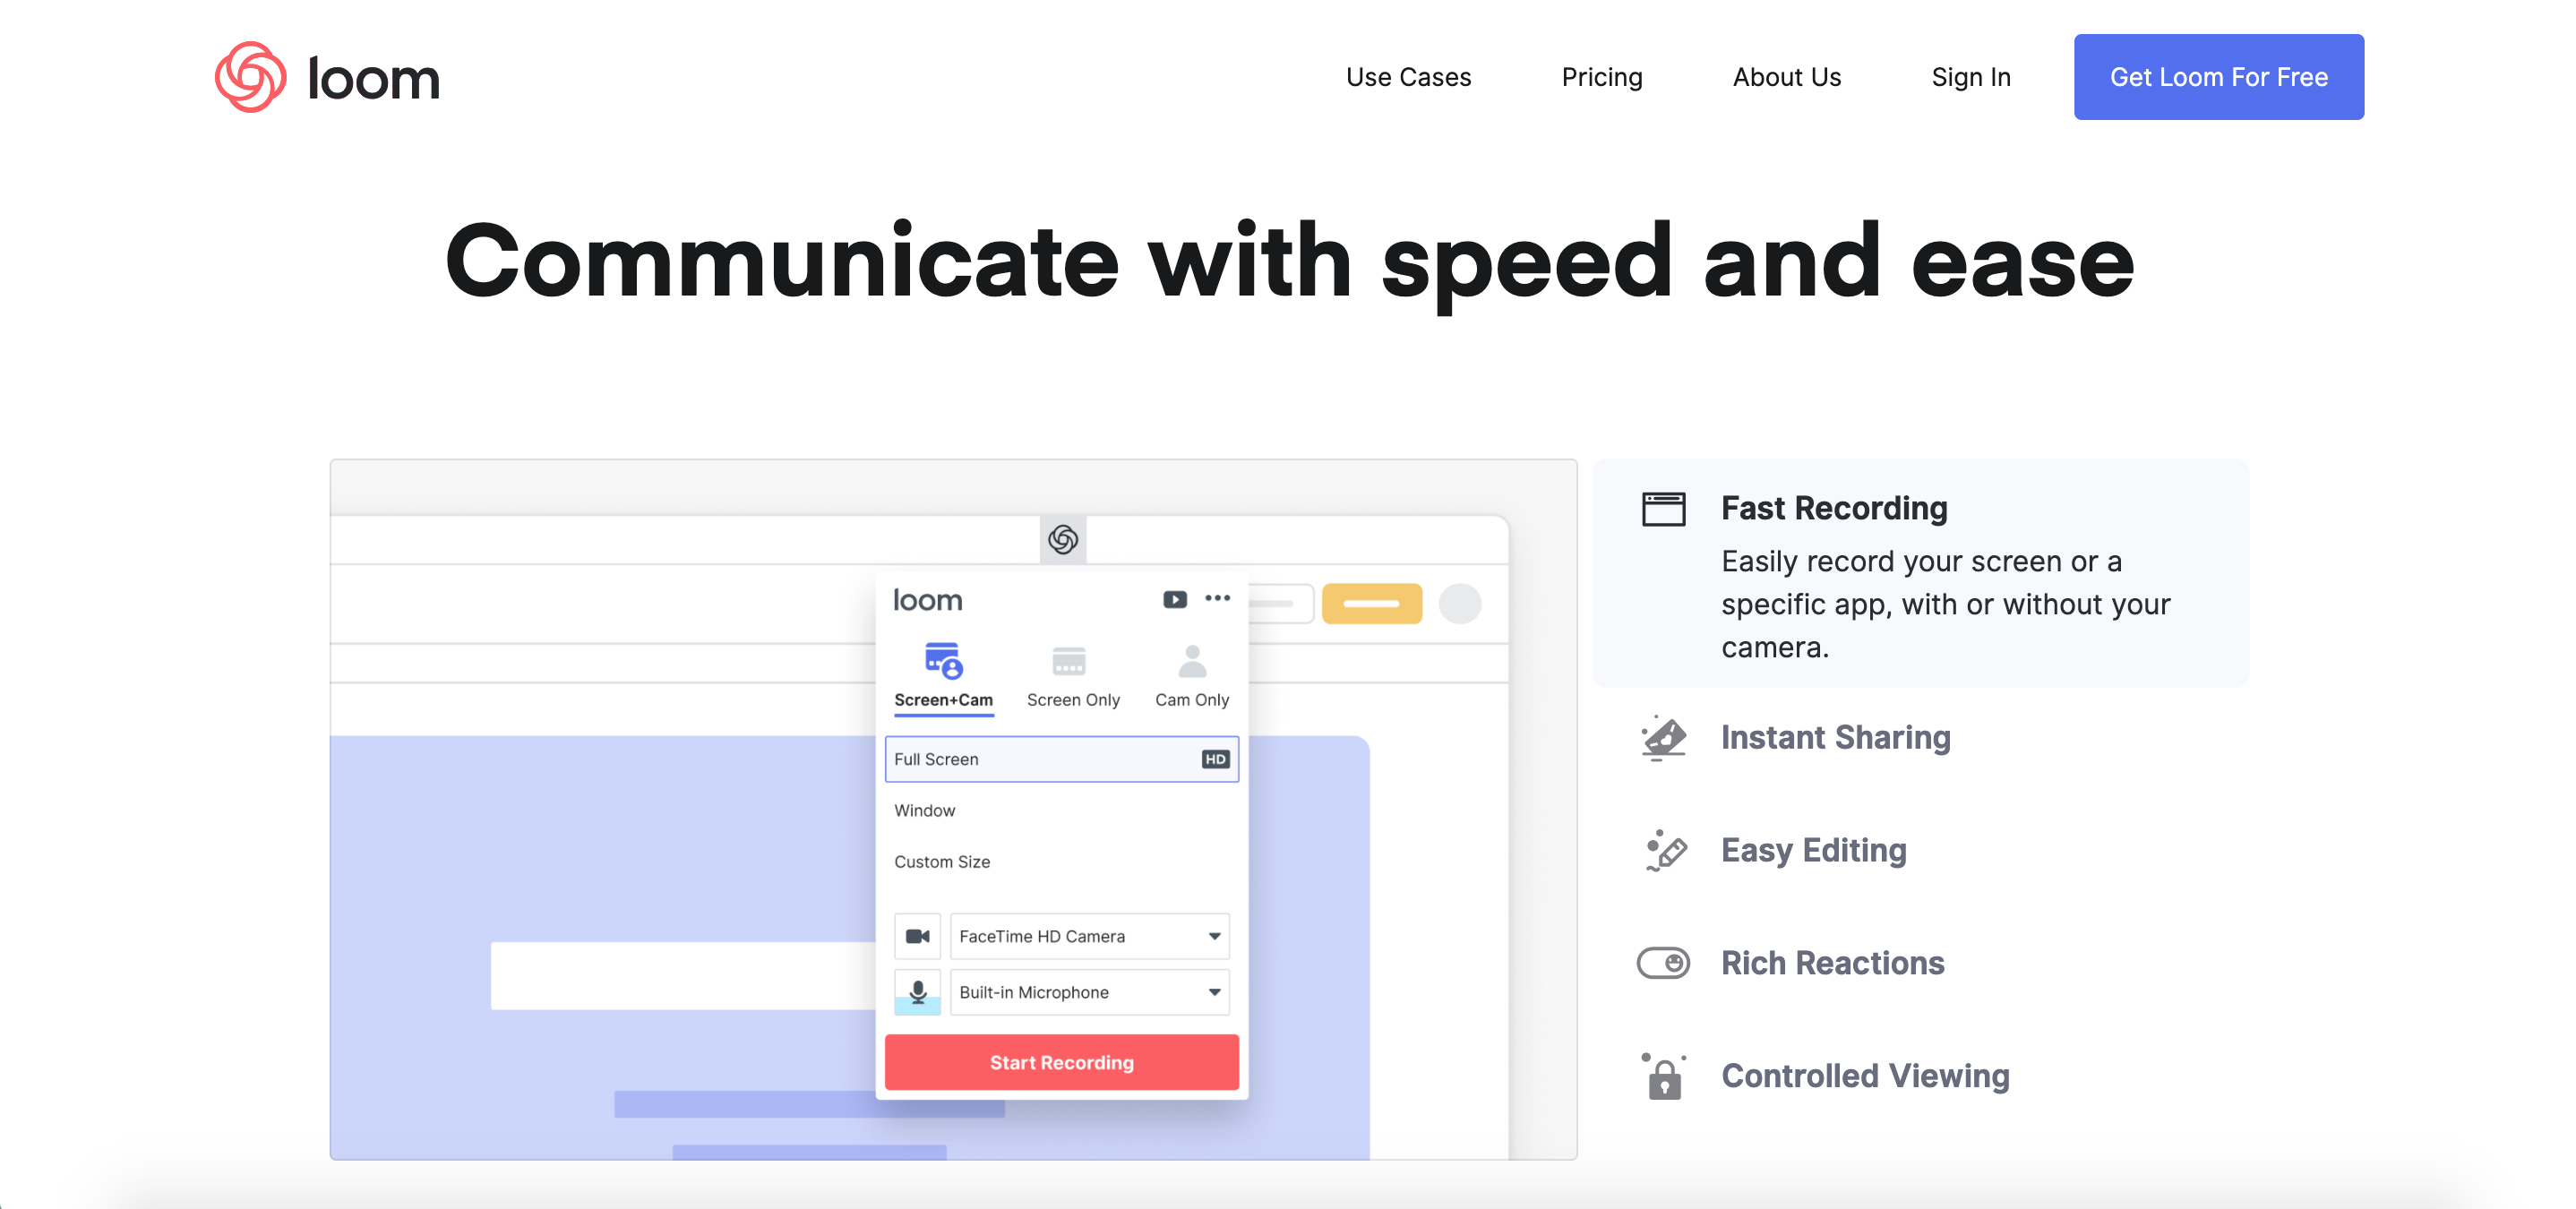The image size is (2576, 1209).
Task: Click the Loom extension icon in browser toolbar
Action: (1062, 539)
